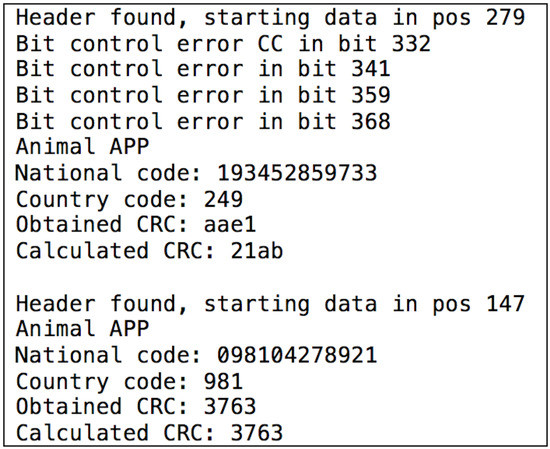550x449 pixels.
Task: Click the 'Obtained CRC: 3763' line
Action: [x=136, y=407]
